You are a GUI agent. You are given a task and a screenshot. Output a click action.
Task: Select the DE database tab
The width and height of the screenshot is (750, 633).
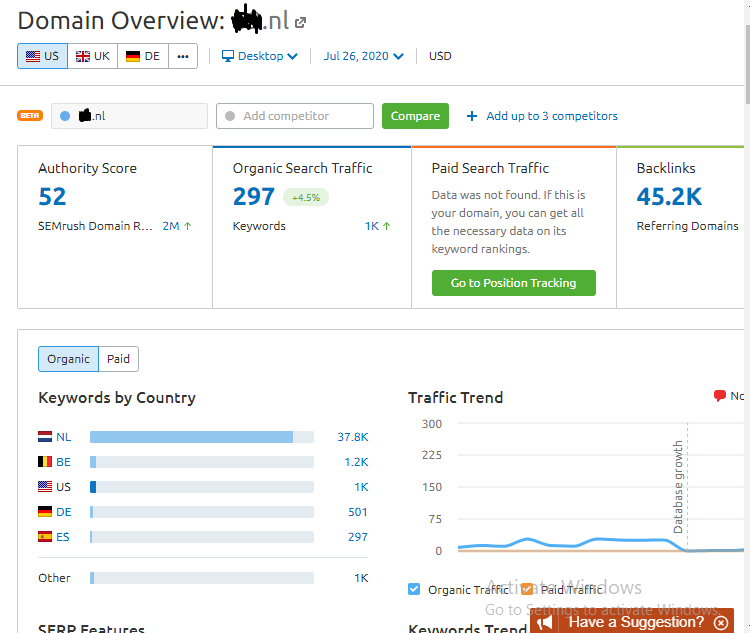pyautogui.click(x=143, y=56)
